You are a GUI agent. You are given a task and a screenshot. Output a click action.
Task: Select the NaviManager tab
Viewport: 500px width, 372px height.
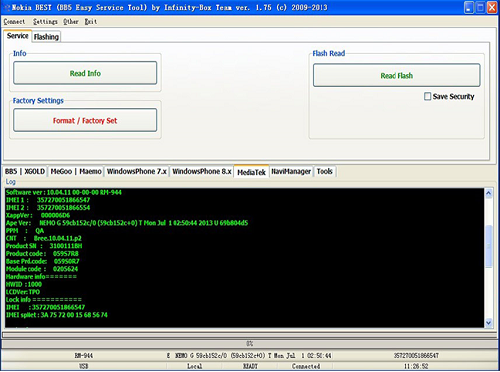pos(291,172)
